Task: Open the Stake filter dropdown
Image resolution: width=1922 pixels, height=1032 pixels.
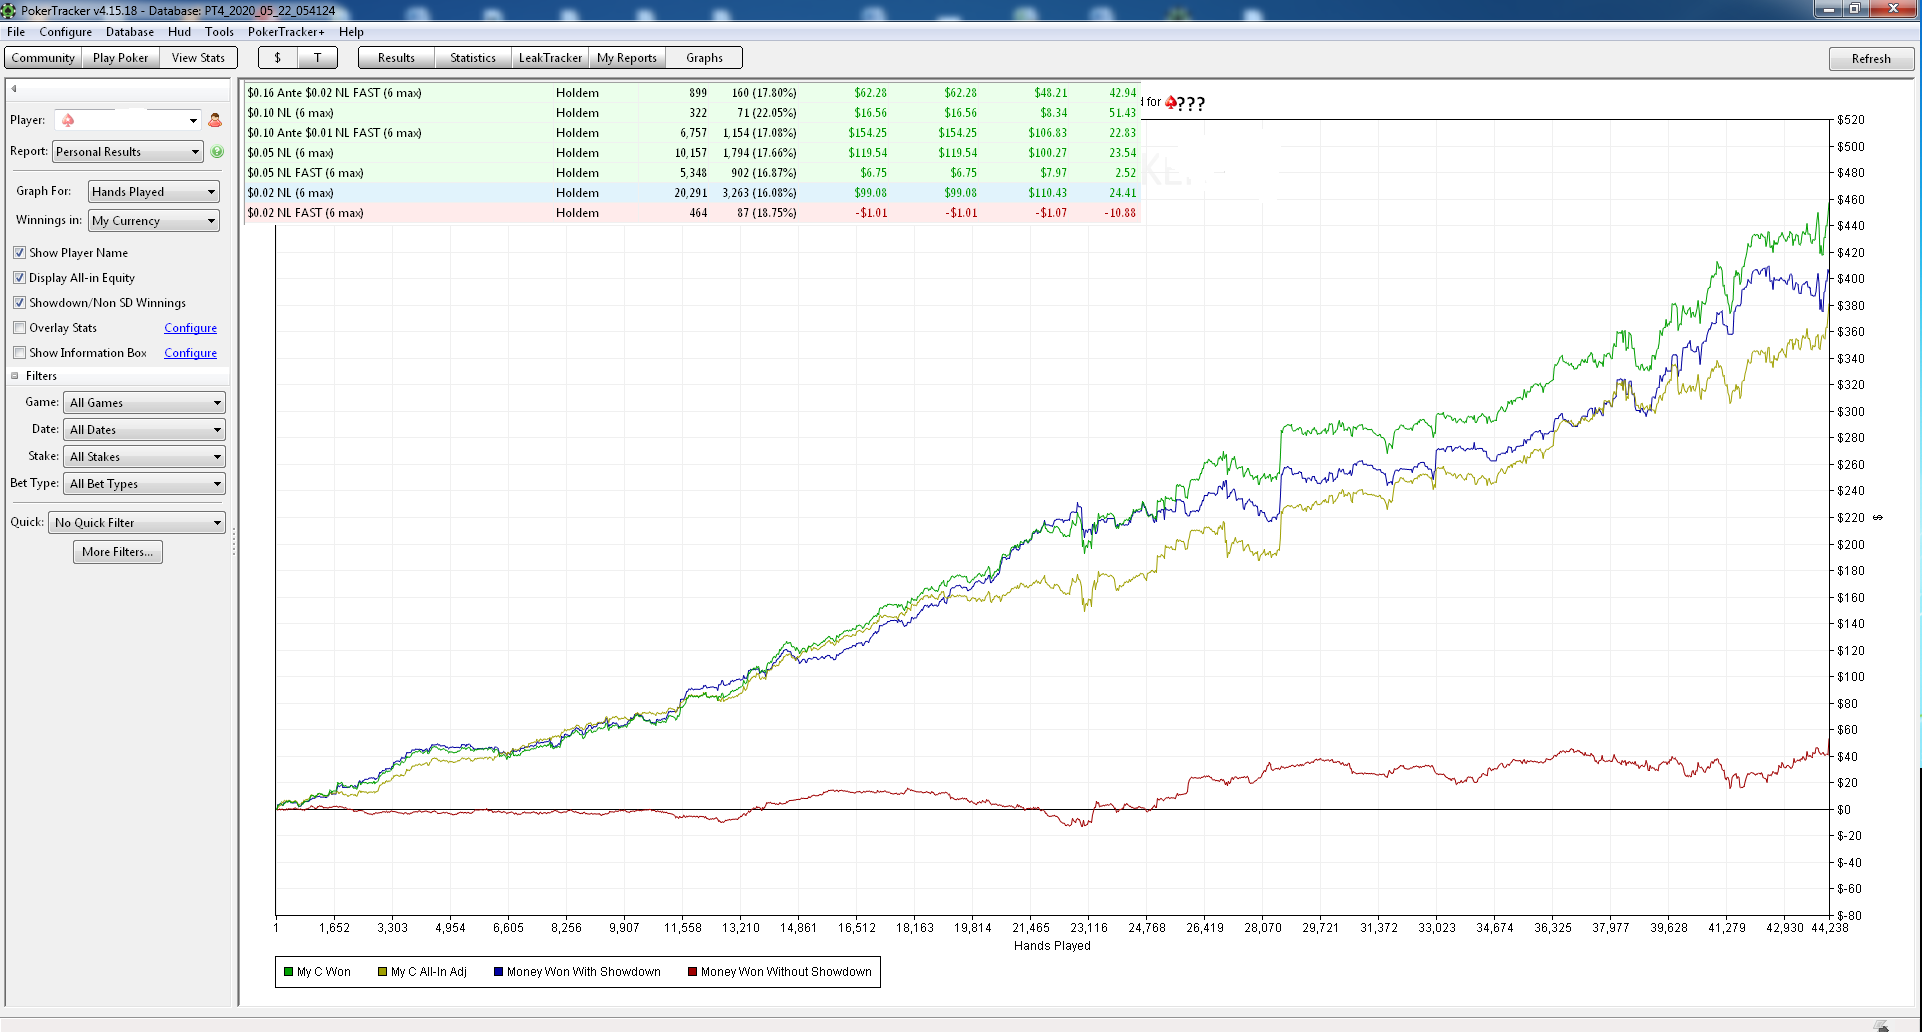Action: pos(145,457)
